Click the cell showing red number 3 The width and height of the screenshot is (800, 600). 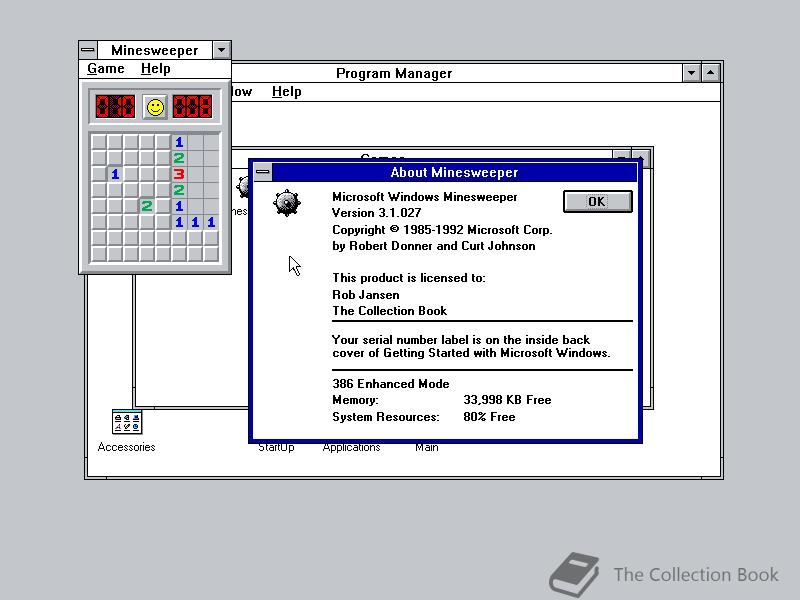tap(179, 174)
